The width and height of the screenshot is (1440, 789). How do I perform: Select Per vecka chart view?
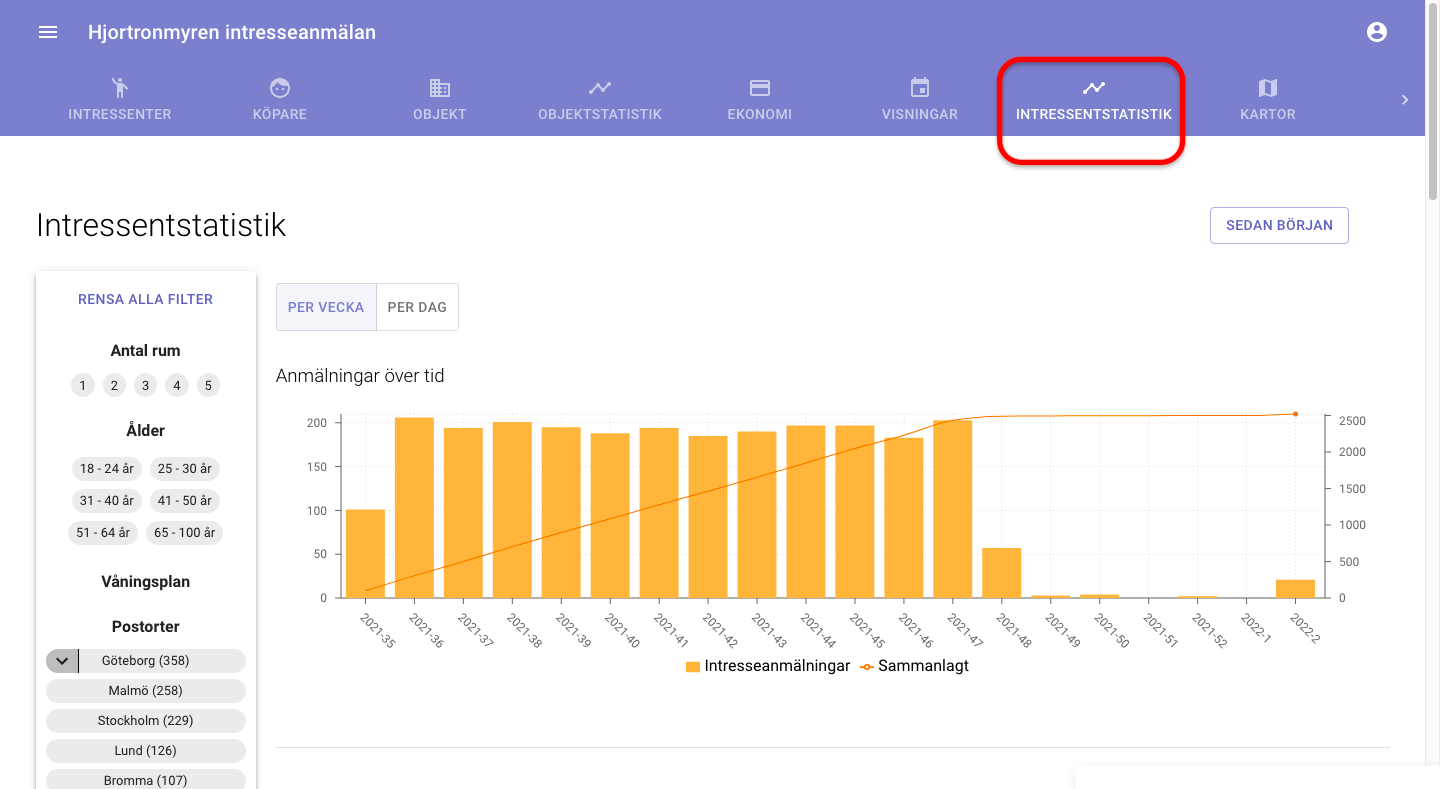tap(326, 307)
